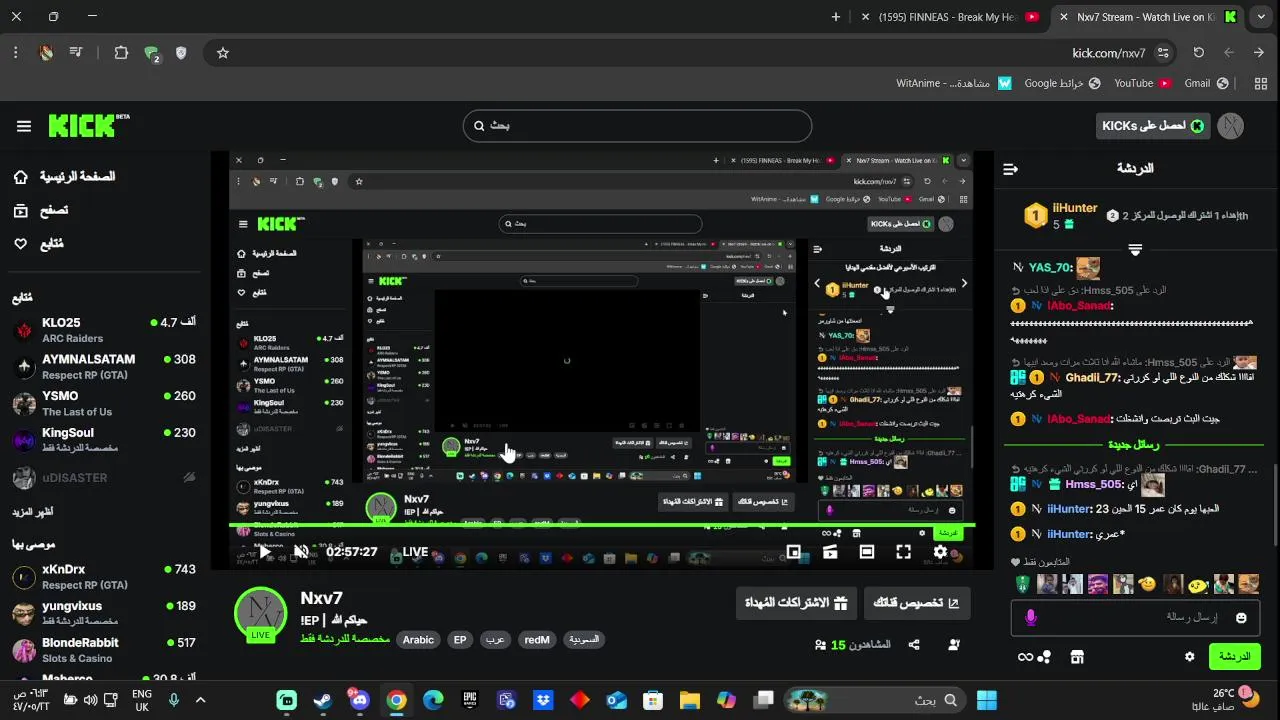Show hidden system tray icons chevron
Screen dimensions: 1280x720
point(200,700)
